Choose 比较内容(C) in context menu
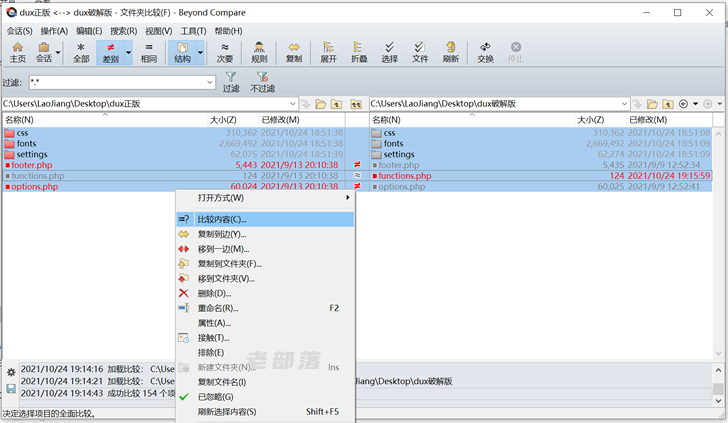The image size is (728, 423). point(265,220)
